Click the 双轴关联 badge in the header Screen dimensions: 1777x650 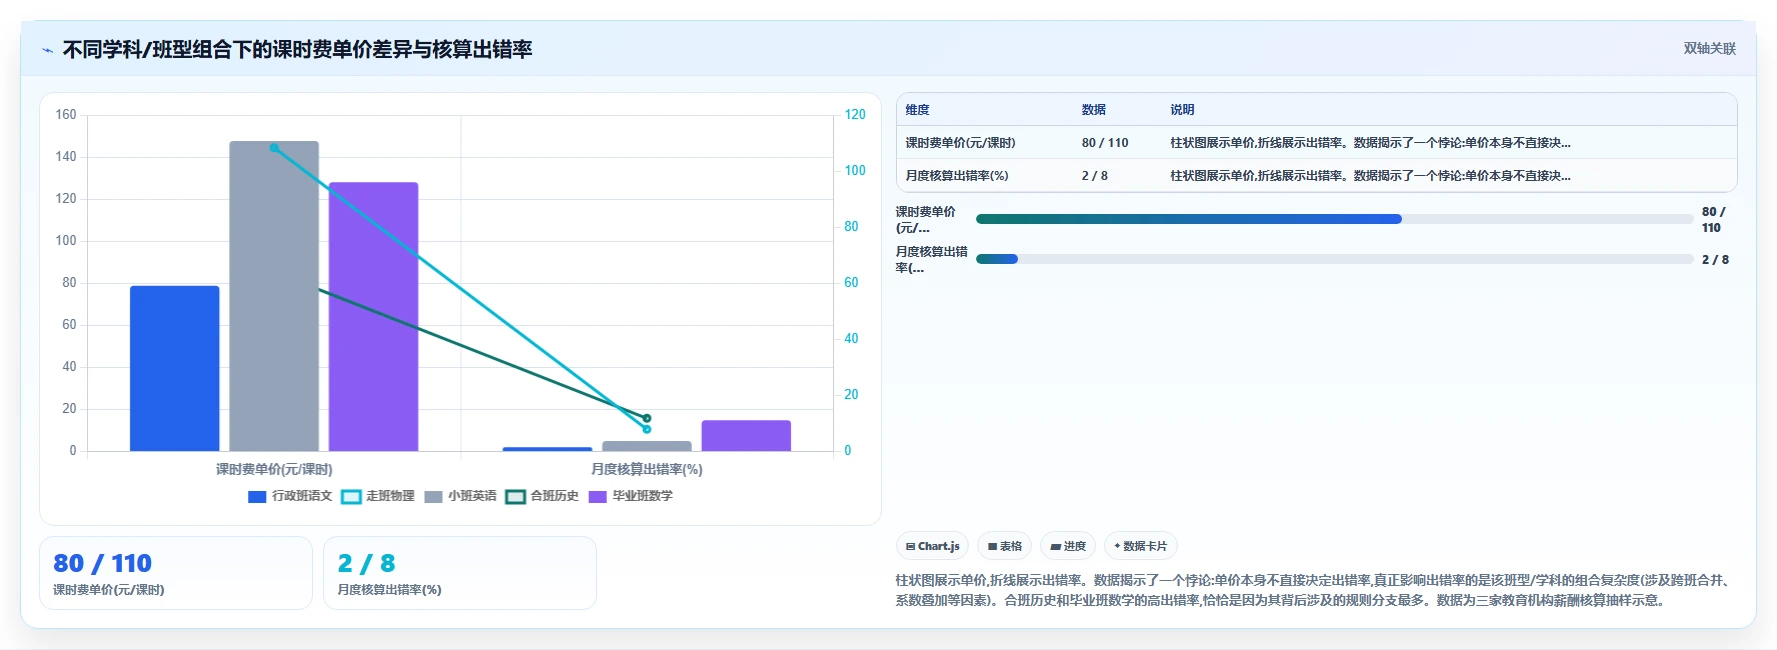tap(1709, 48)
